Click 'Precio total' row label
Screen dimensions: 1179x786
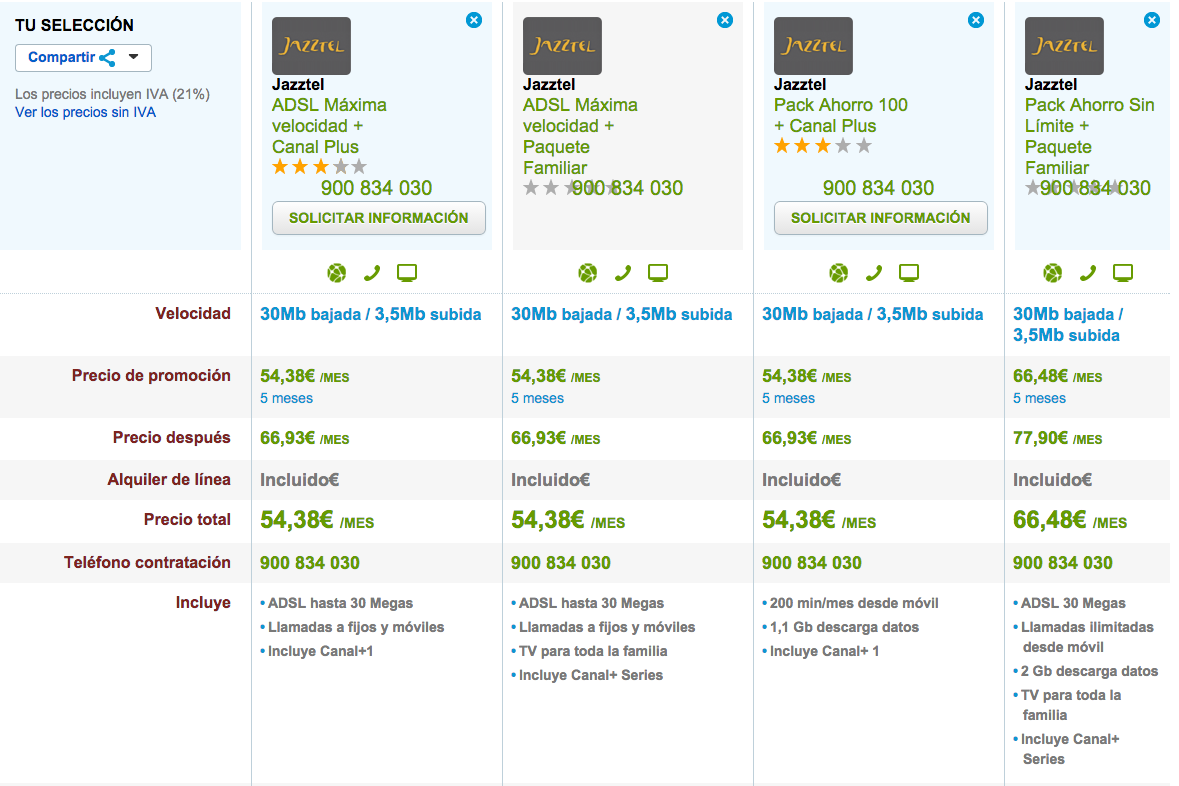[187, 519]
